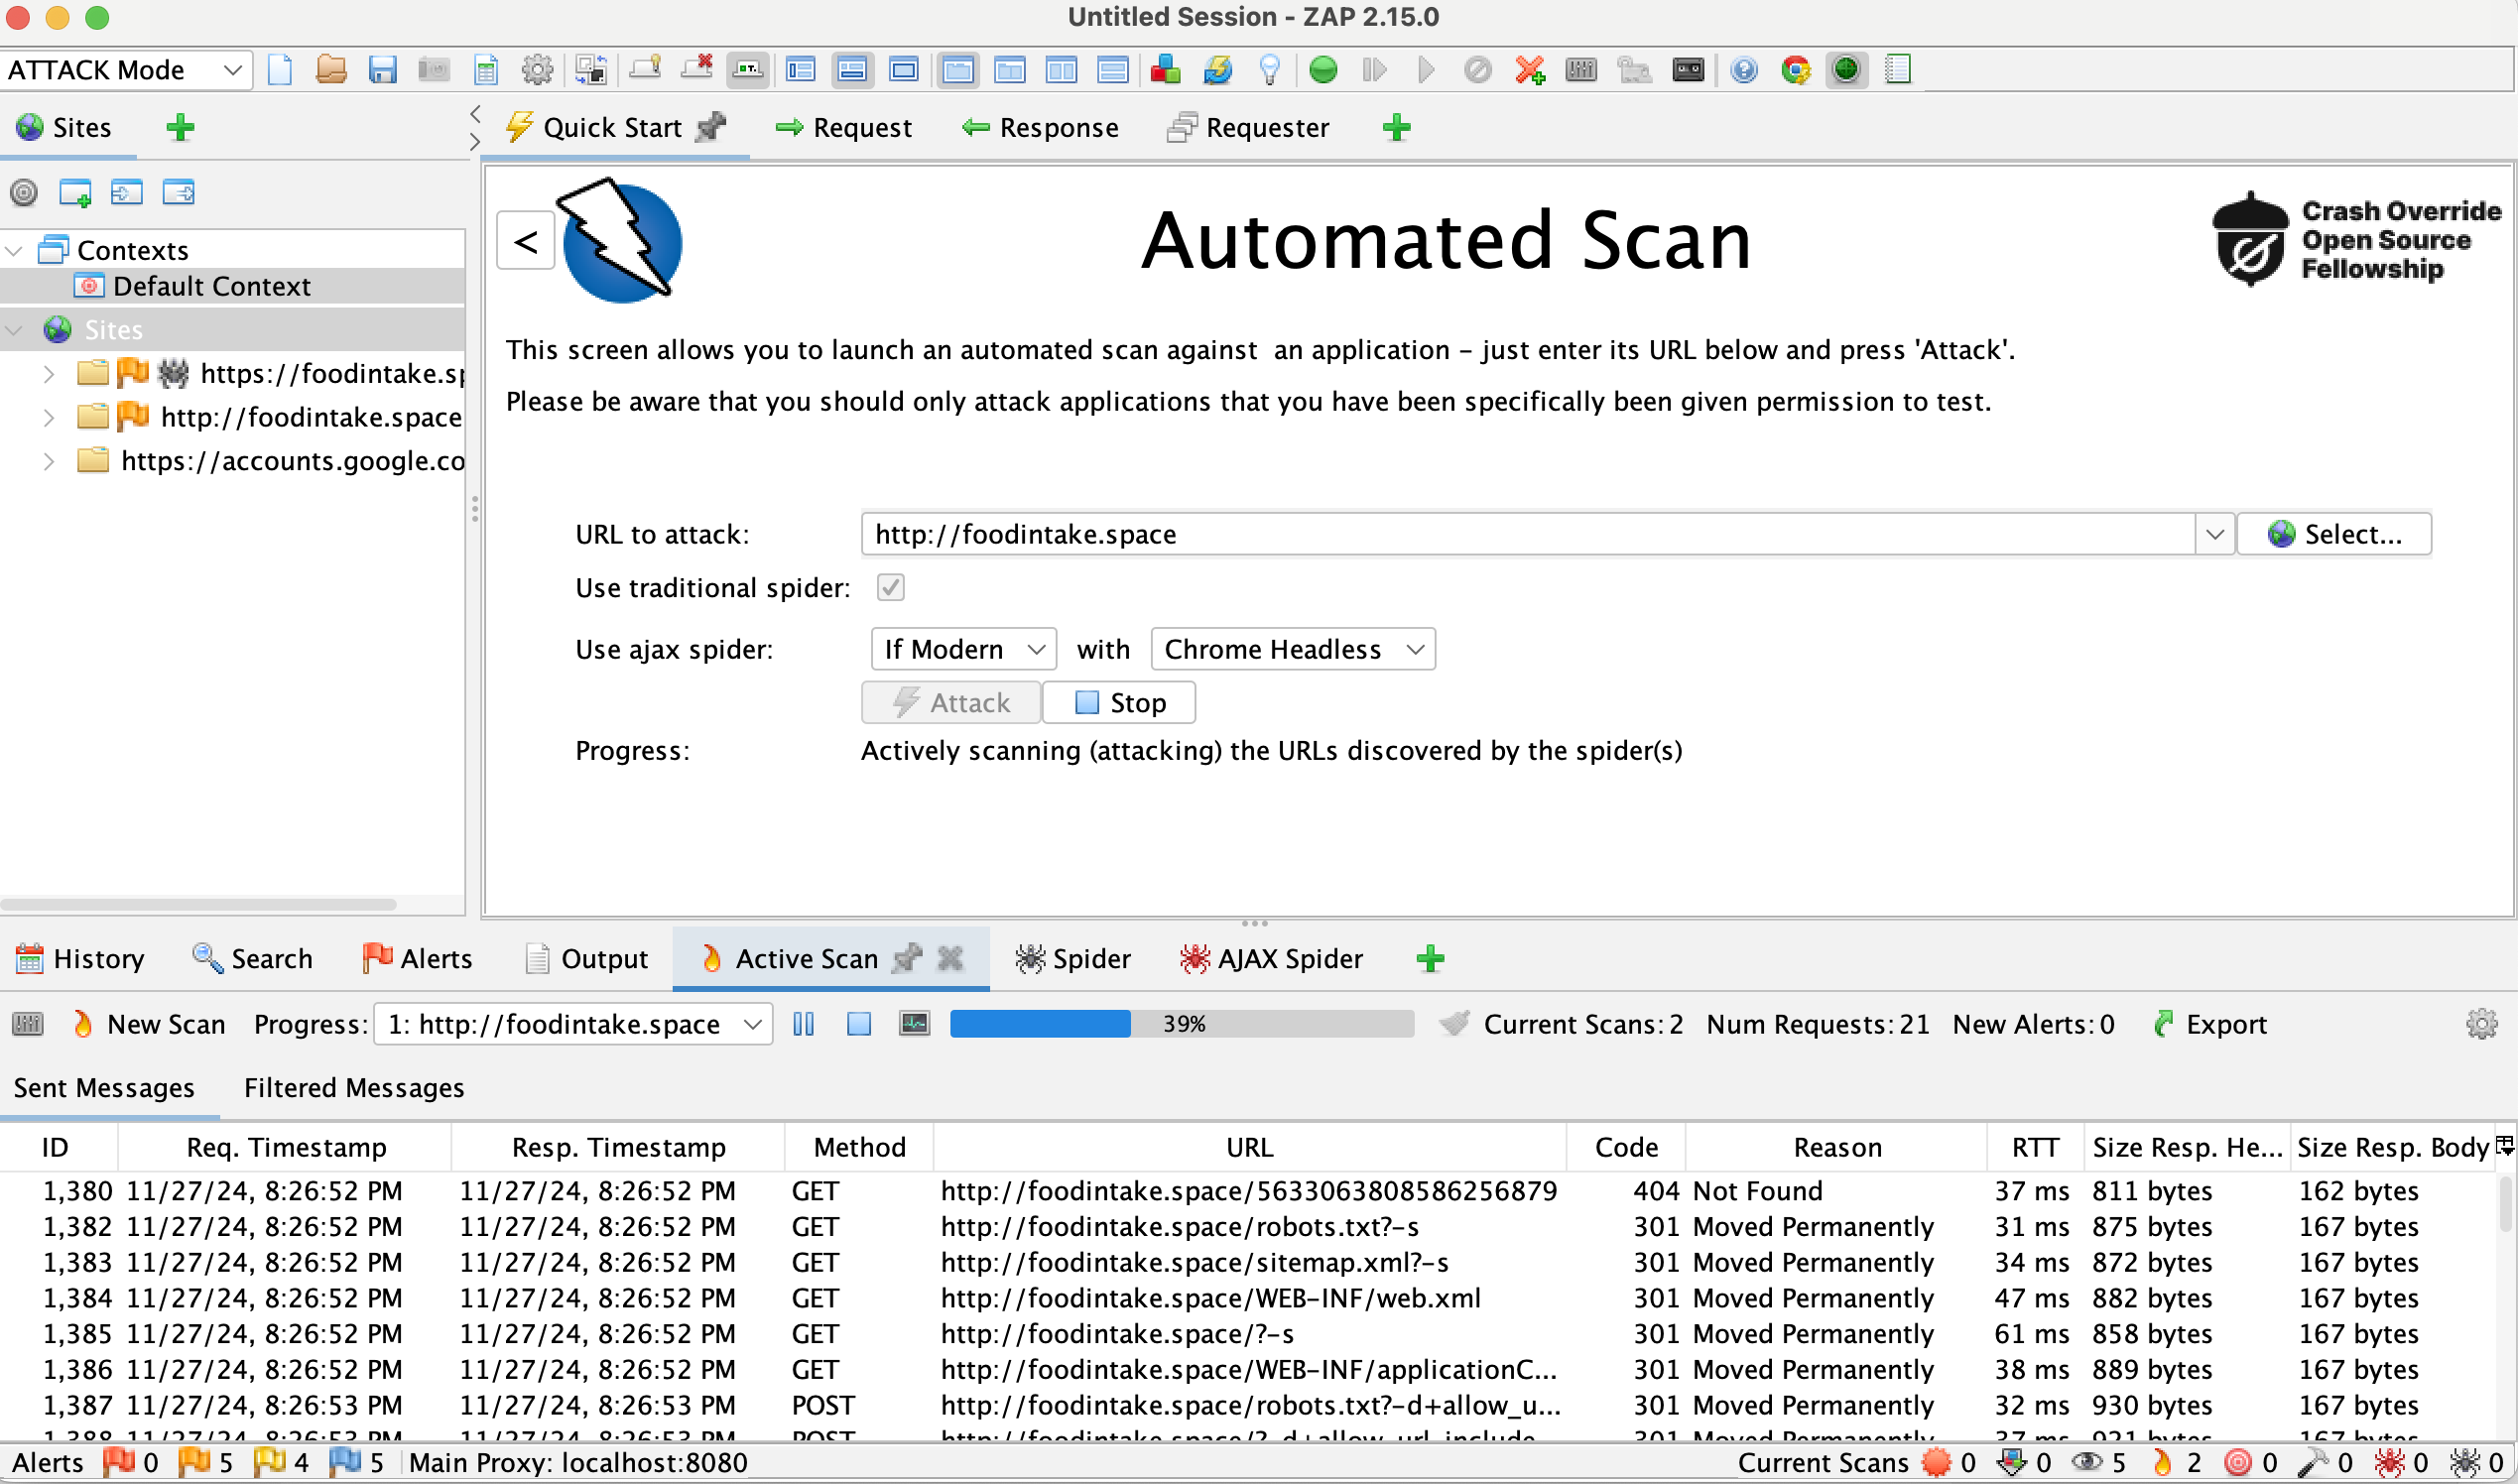
Task: Click the Persist Session save icon
Action: [x=382, y=70]
